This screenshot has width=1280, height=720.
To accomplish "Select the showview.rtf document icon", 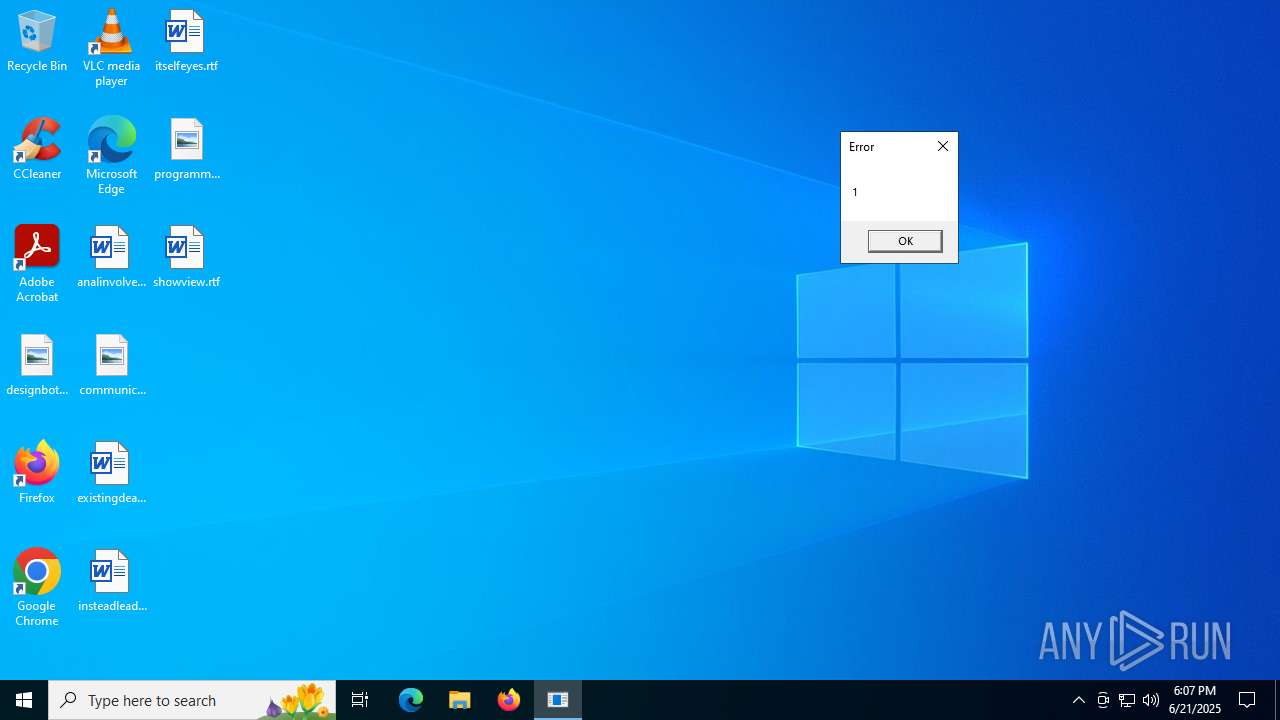I will 186,258.
